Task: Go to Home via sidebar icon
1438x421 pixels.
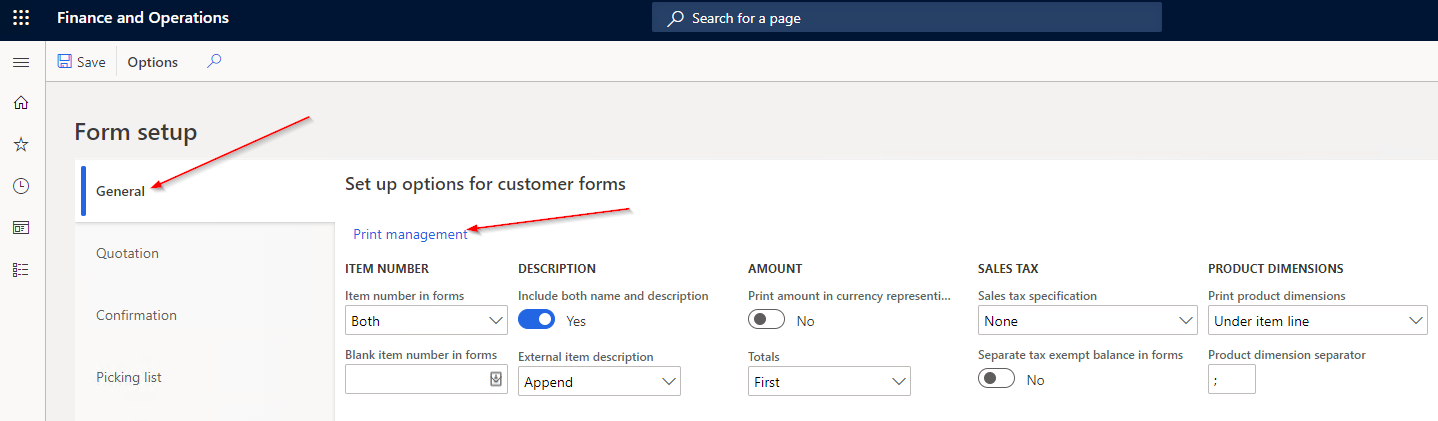Action: tap(21, 103)
